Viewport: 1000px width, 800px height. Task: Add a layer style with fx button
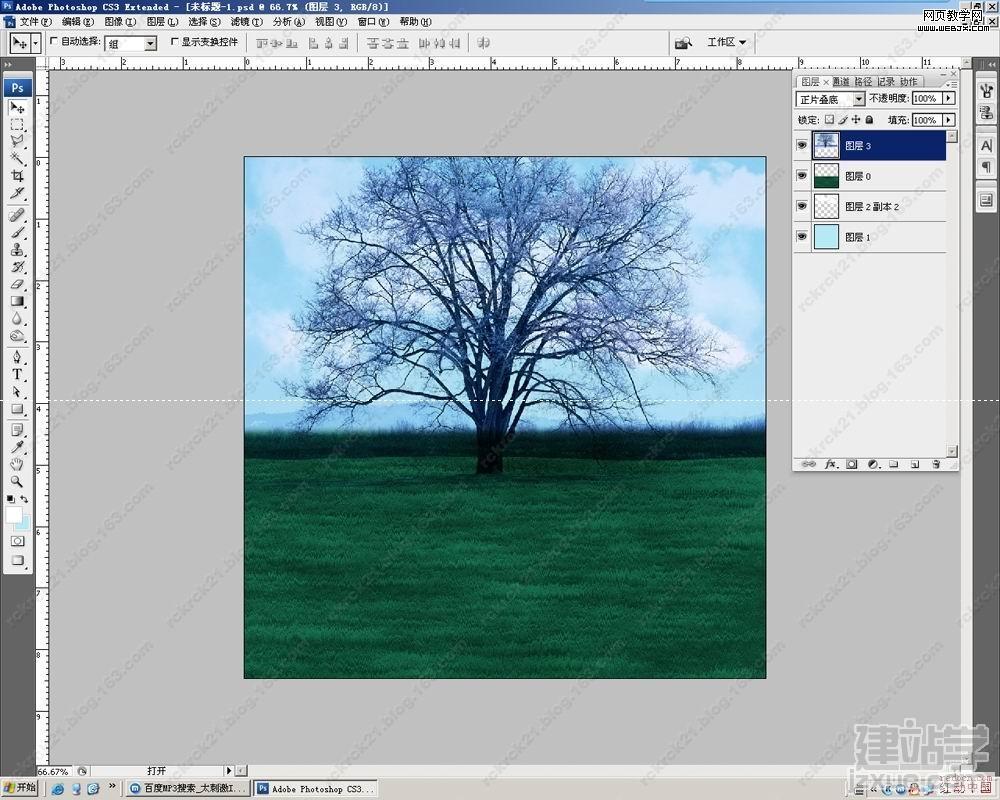(x=830, y=464)
